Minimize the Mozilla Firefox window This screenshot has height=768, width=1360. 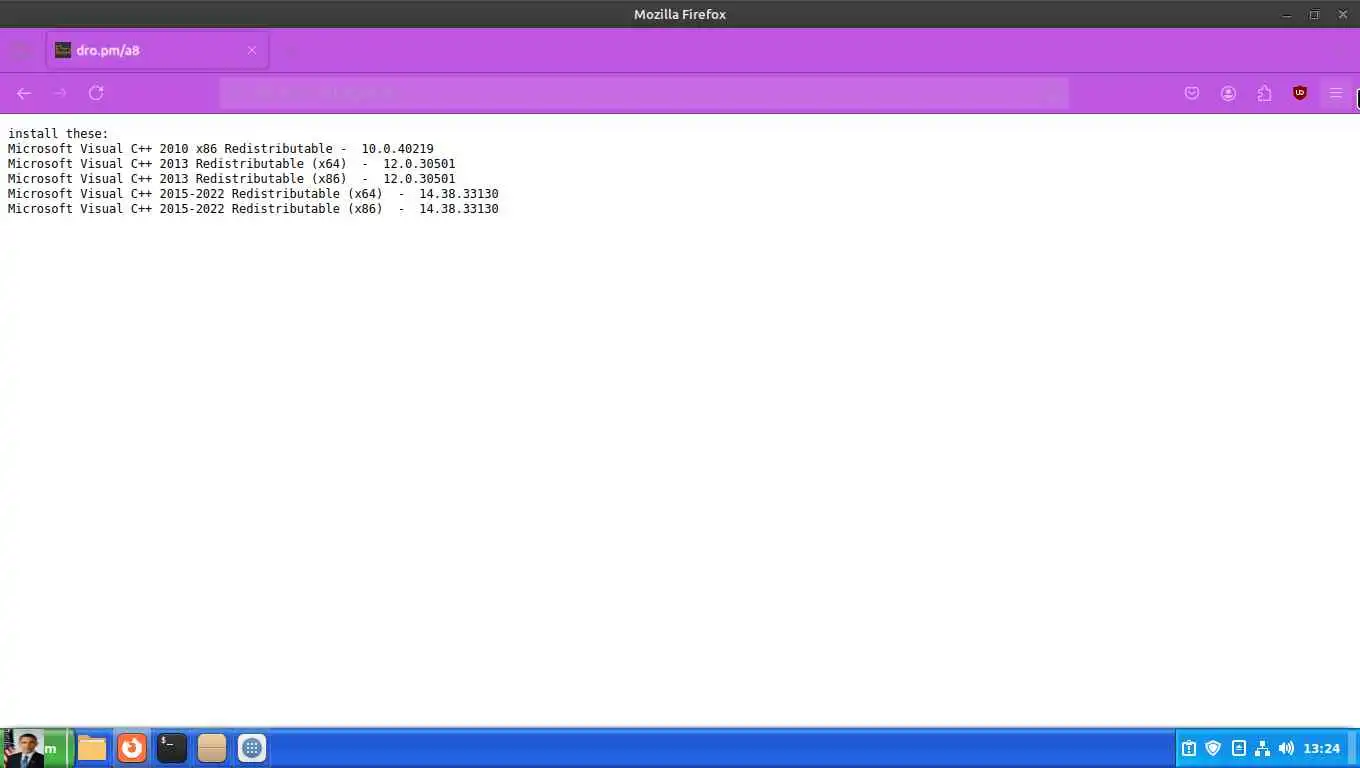click(1286, 14)
